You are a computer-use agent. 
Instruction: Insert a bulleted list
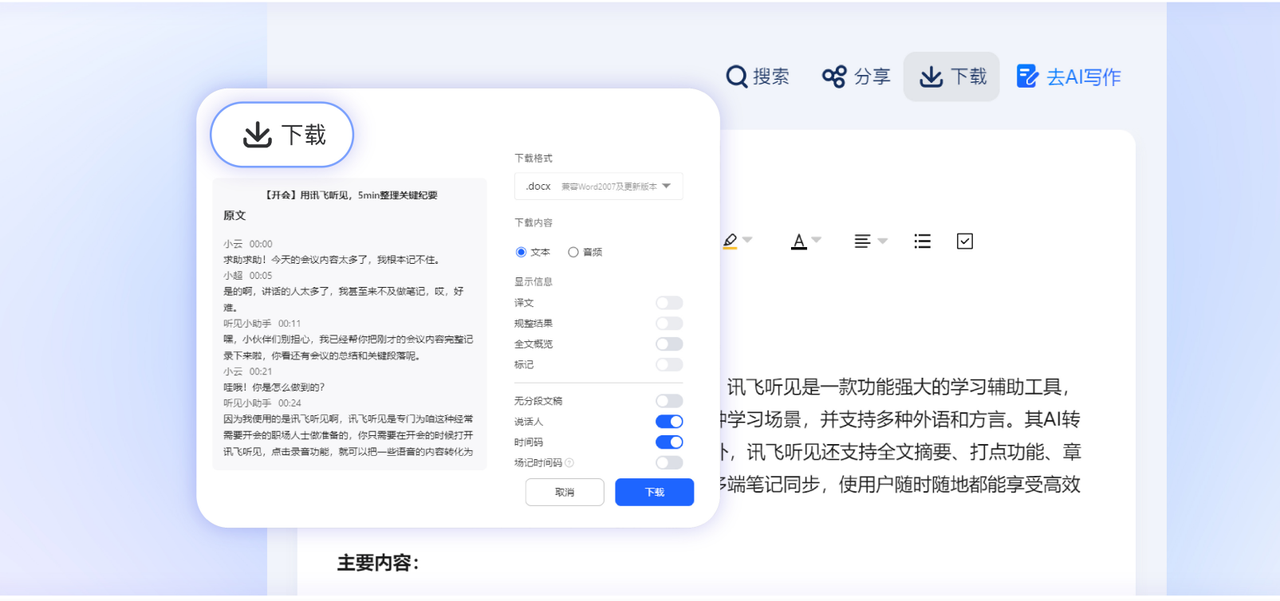[x=923, y=241]
